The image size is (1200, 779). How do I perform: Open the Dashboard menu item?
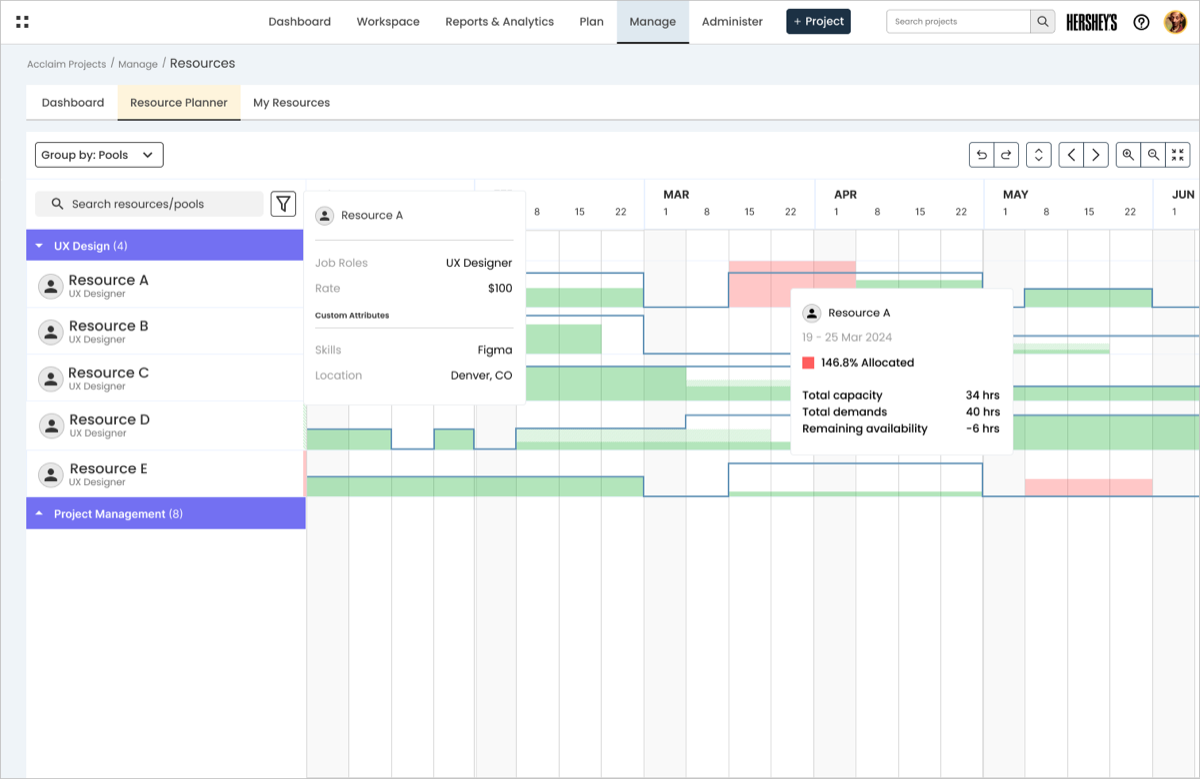299,21
